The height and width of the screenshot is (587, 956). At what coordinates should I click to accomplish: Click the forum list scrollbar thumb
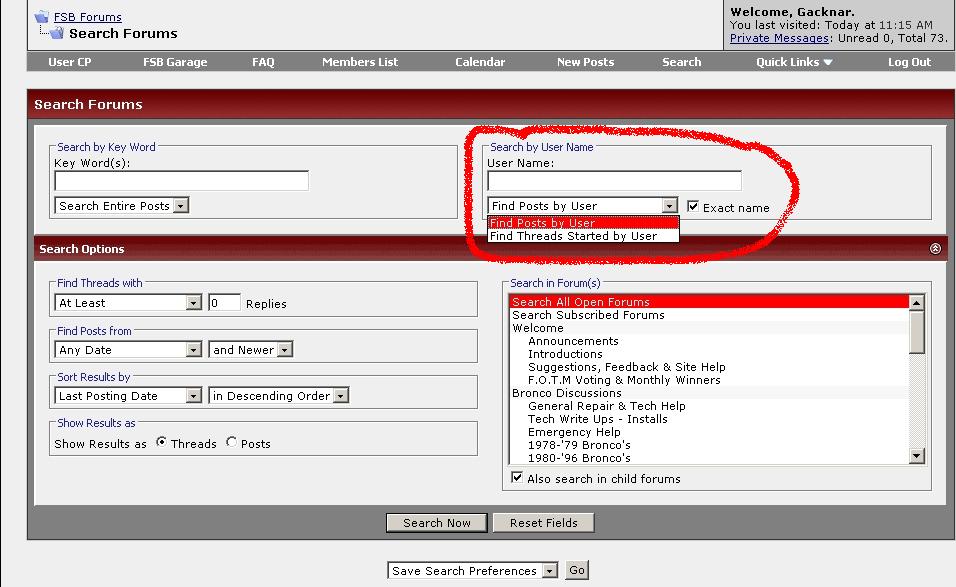[x=916, y=332]
